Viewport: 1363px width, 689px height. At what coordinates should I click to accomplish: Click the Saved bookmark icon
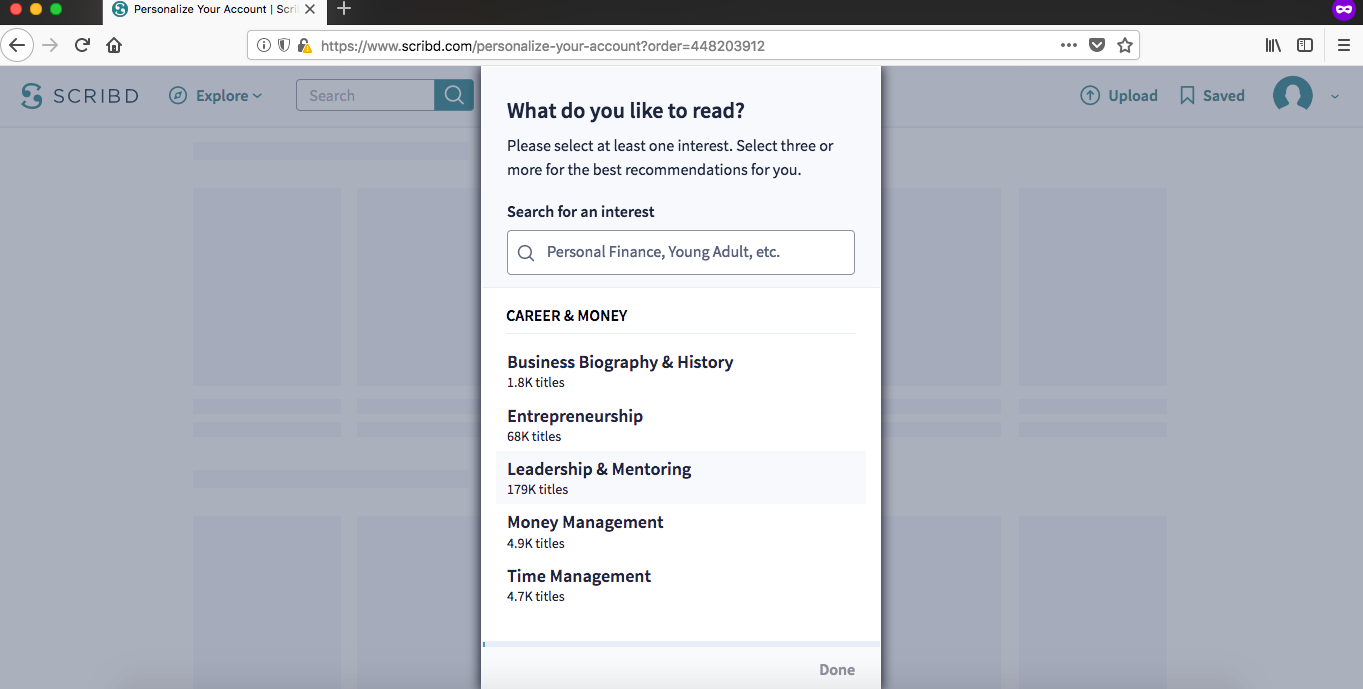pos(1187,96)
